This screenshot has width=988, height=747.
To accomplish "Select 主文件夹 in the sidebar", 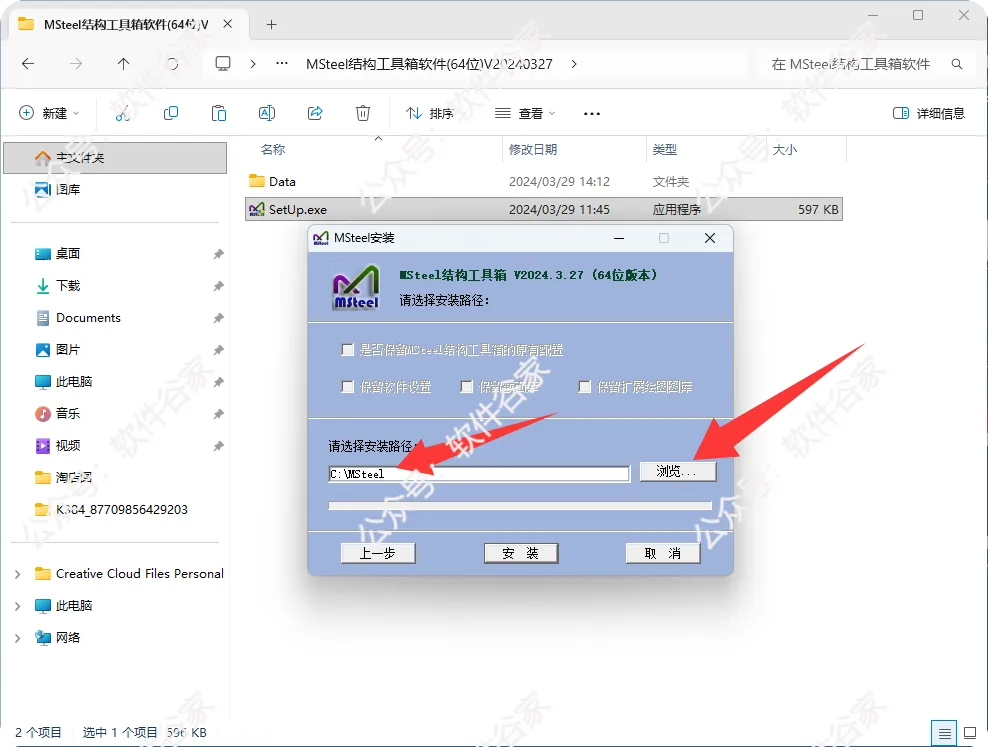I will (x=115, y=157).
